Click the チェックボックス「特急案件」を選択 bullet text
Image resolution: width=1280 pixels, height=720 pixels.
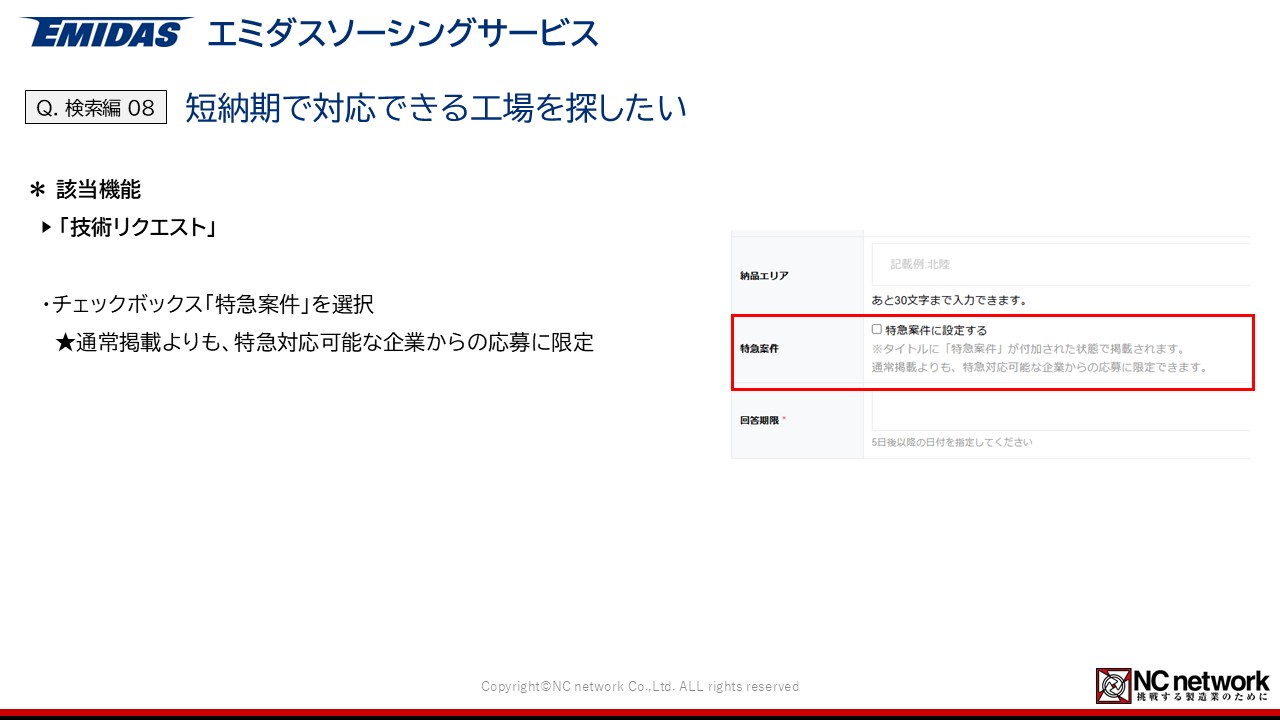(212, 304)
